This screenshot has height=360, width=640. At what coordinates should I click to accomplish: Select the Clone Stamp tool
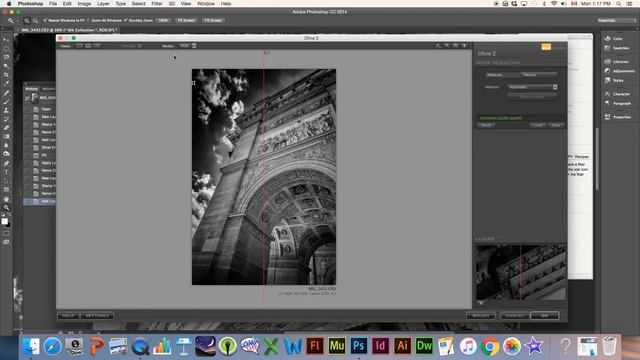tap(6, 110)
